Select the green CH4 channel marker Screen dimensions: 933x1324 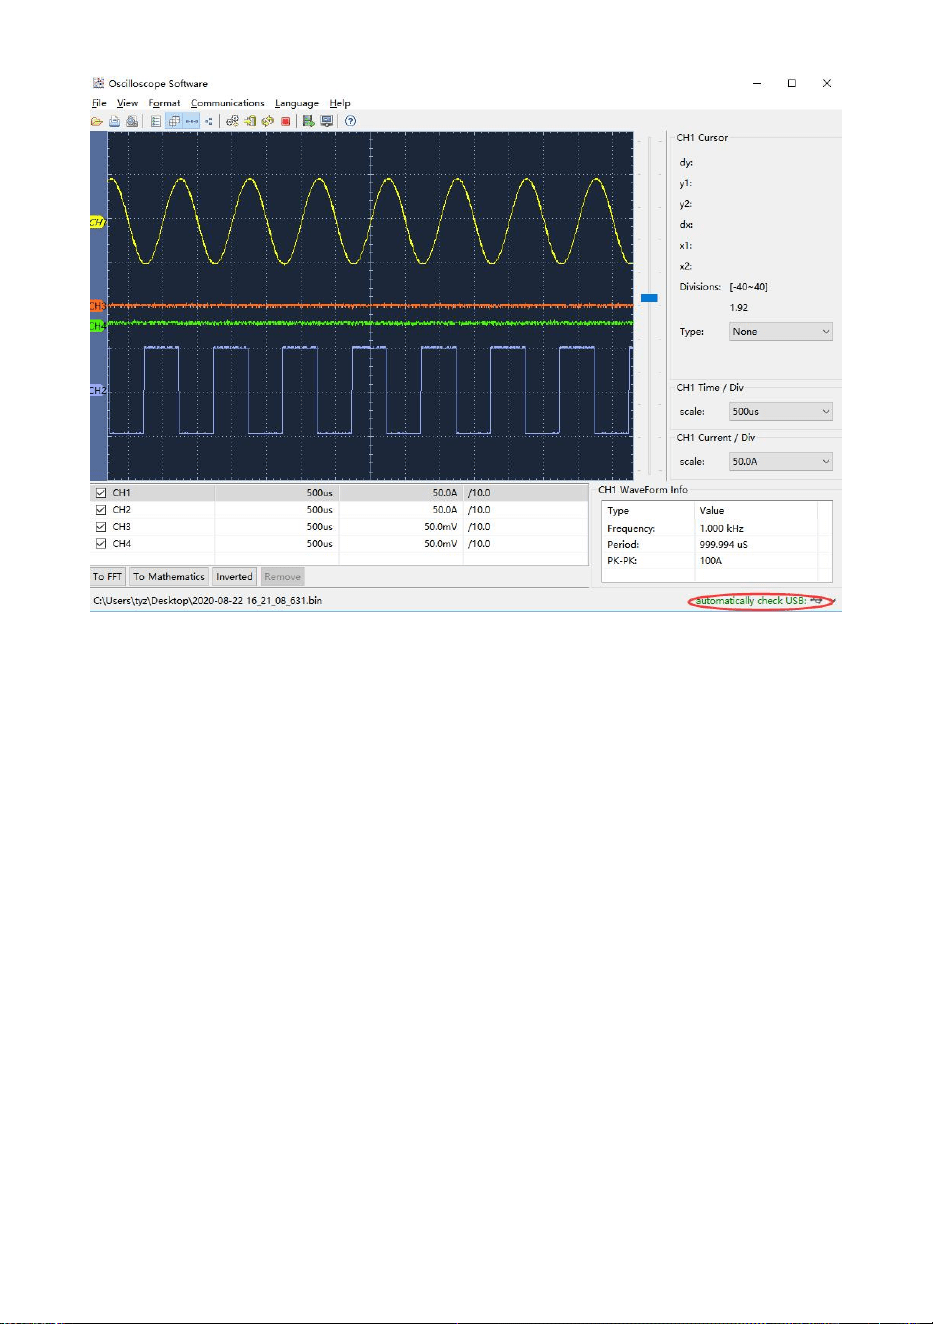(97, 326)
